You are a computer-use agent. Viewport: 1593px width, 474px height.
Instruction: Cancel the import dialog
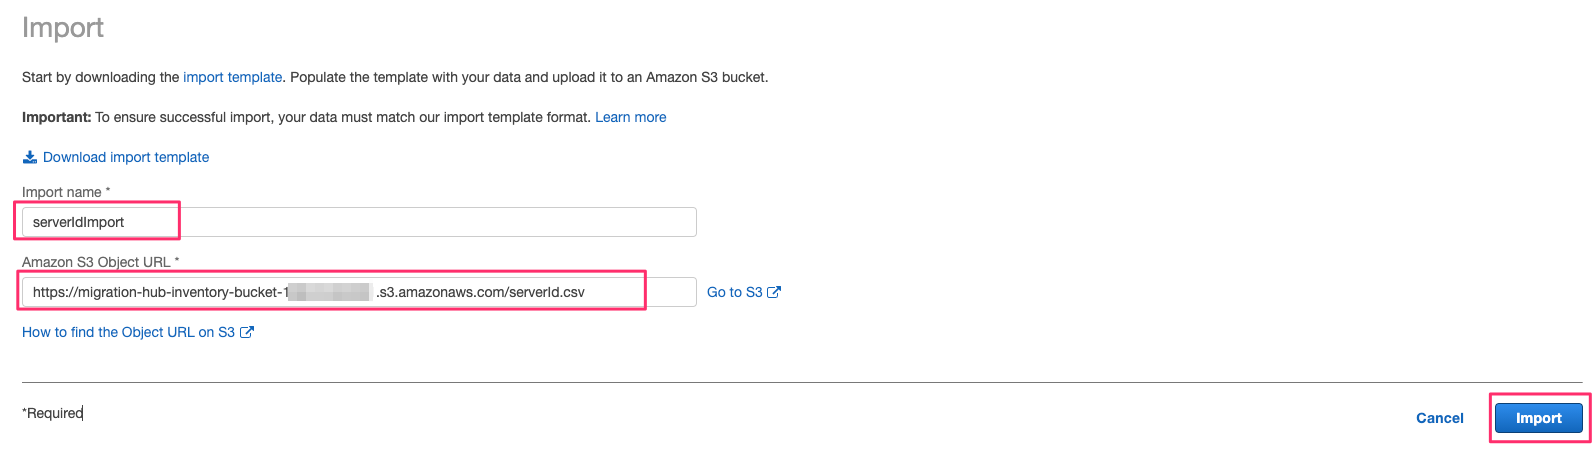point(1440,418)
